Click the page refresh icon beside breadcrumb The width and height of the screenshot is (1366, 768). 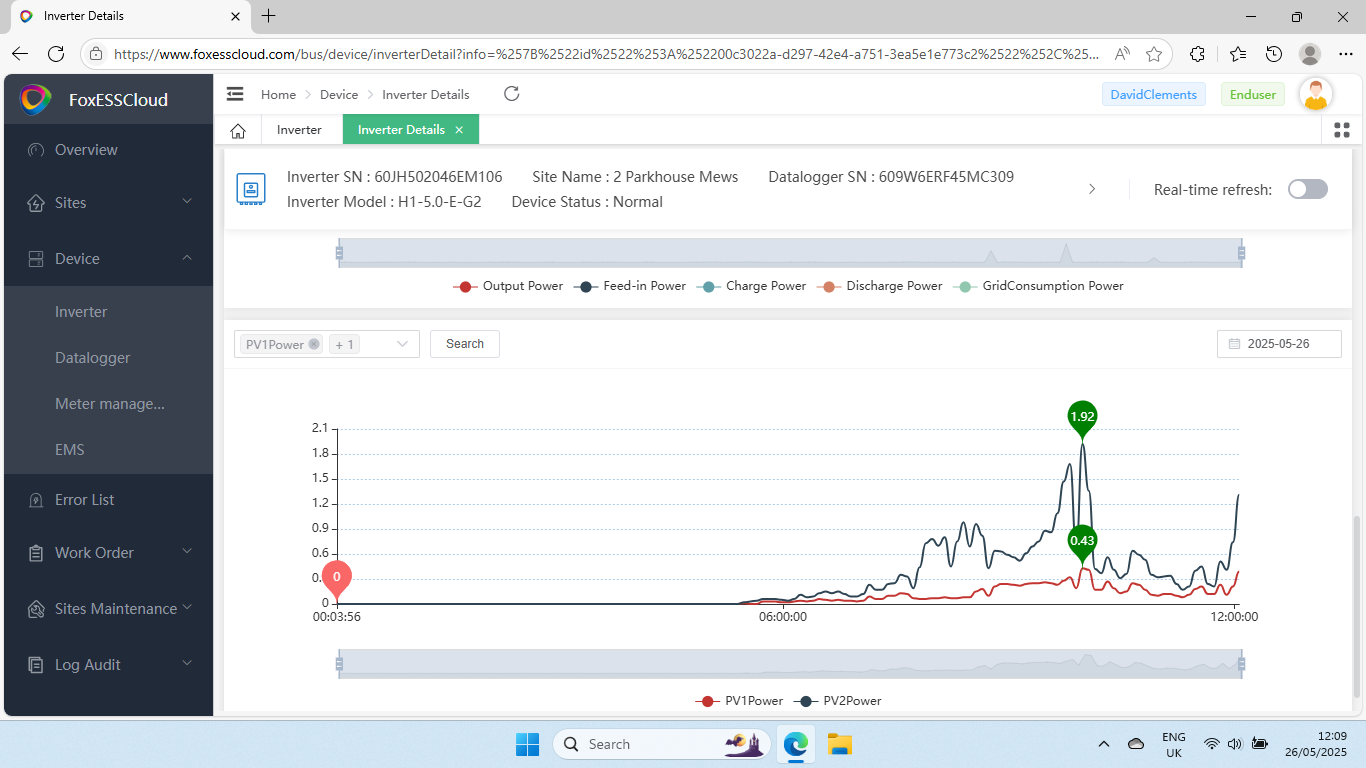(511, 94)
